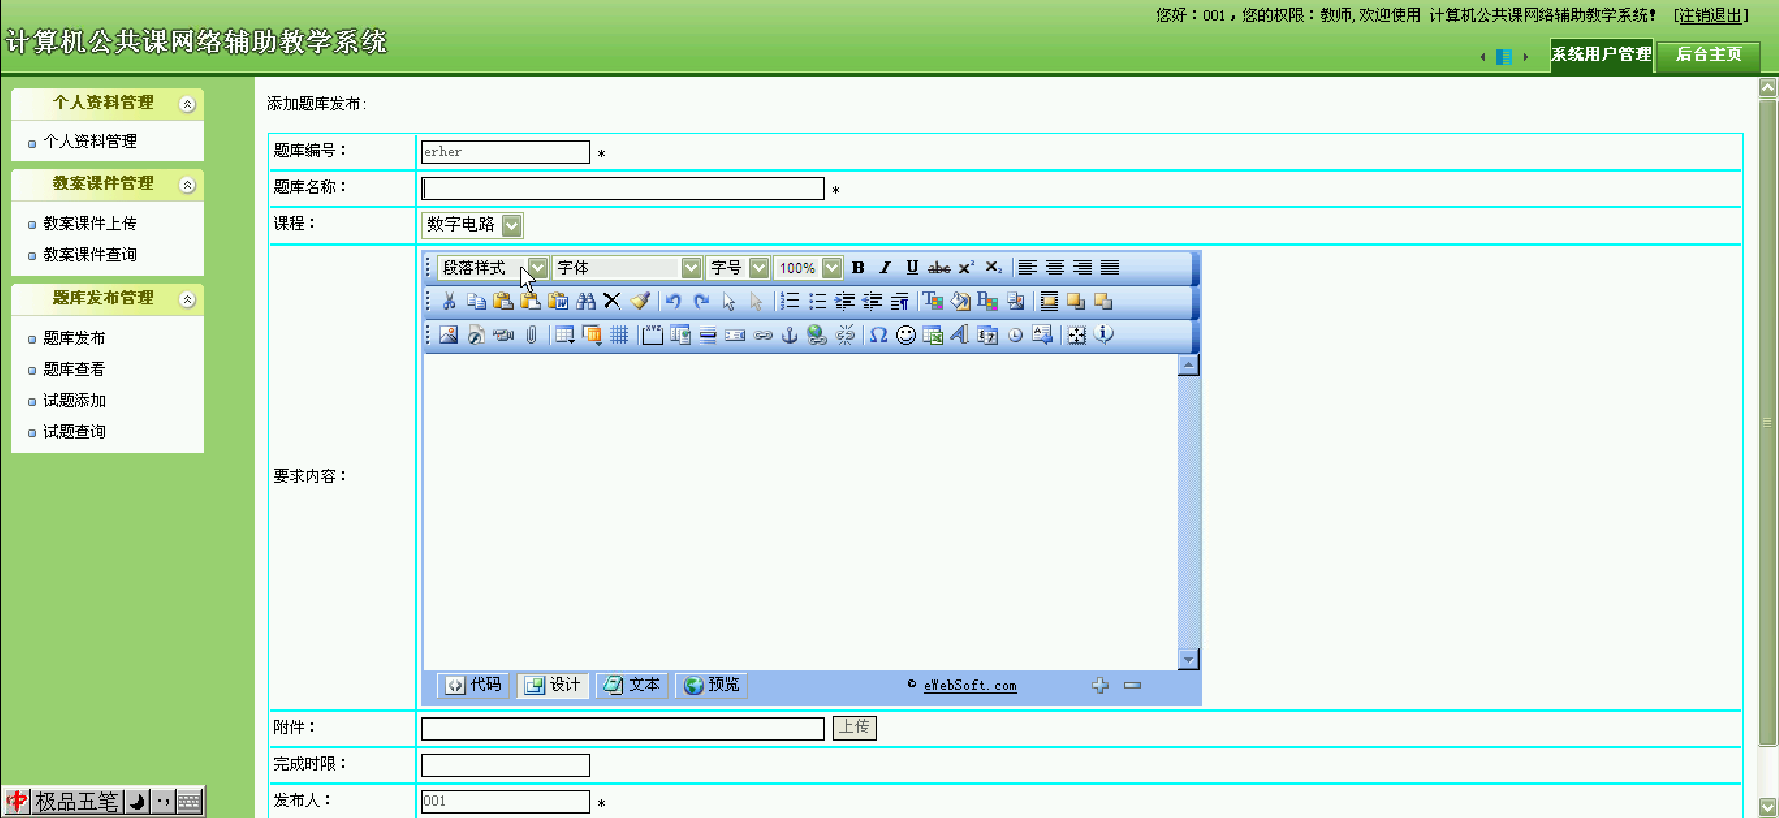Insert an anchor bookmark

click(x=789, y=335)
